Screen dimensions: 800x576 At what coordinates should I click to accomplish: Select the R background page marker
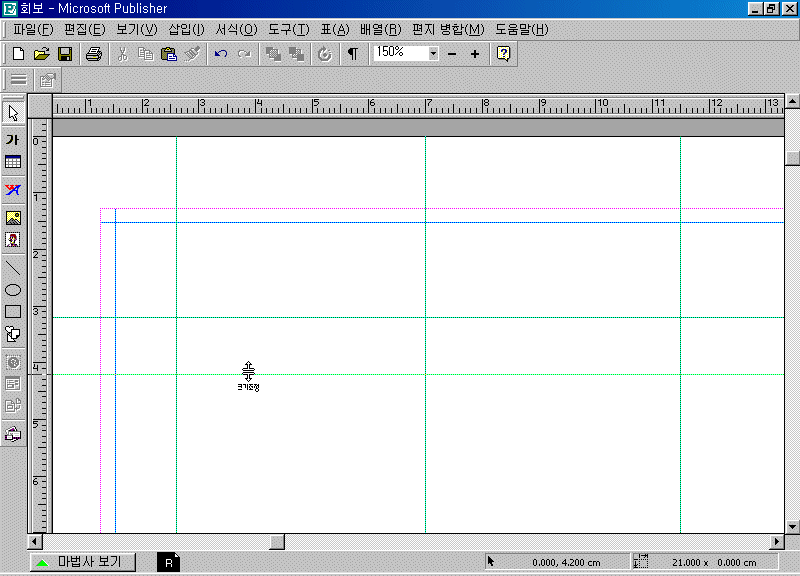pos(168,562)
